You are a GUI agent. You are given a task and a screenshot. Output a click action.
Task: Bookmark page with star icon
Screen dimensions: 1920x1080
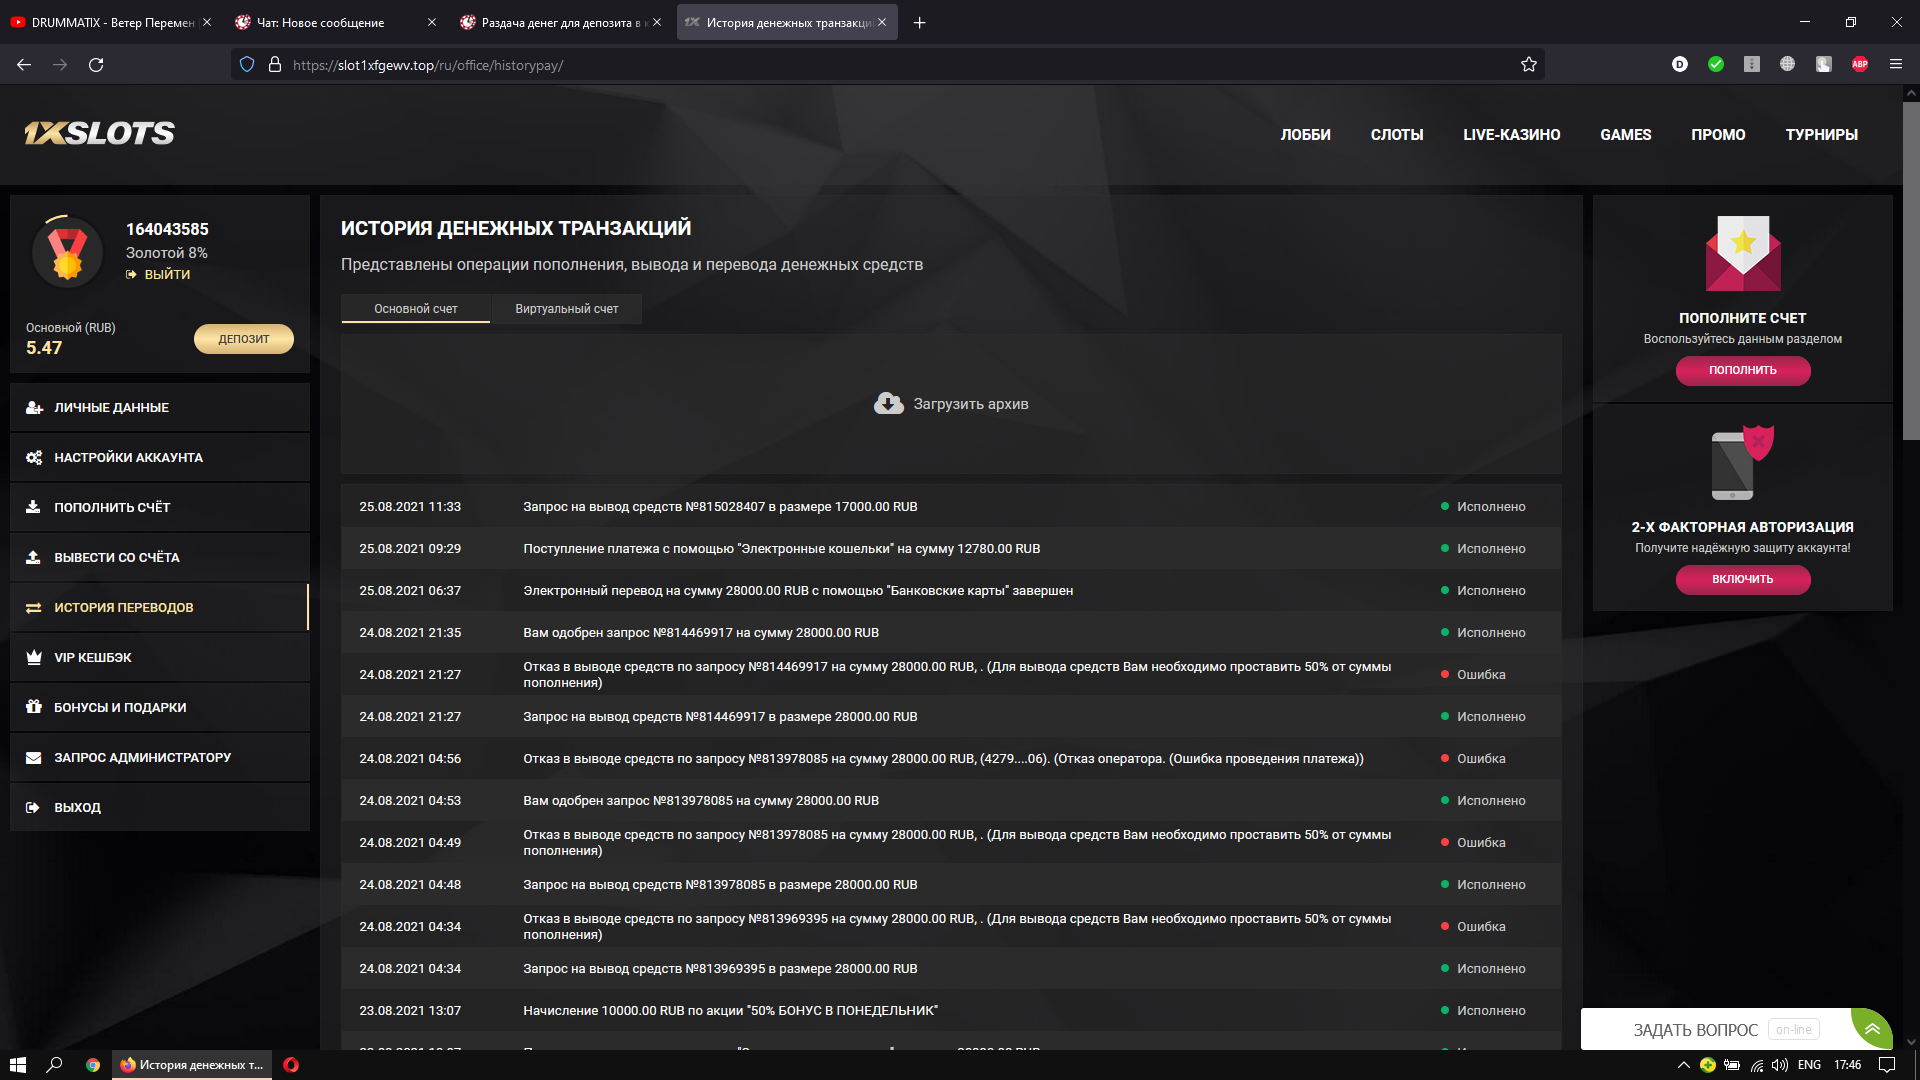coord(1528,65)
